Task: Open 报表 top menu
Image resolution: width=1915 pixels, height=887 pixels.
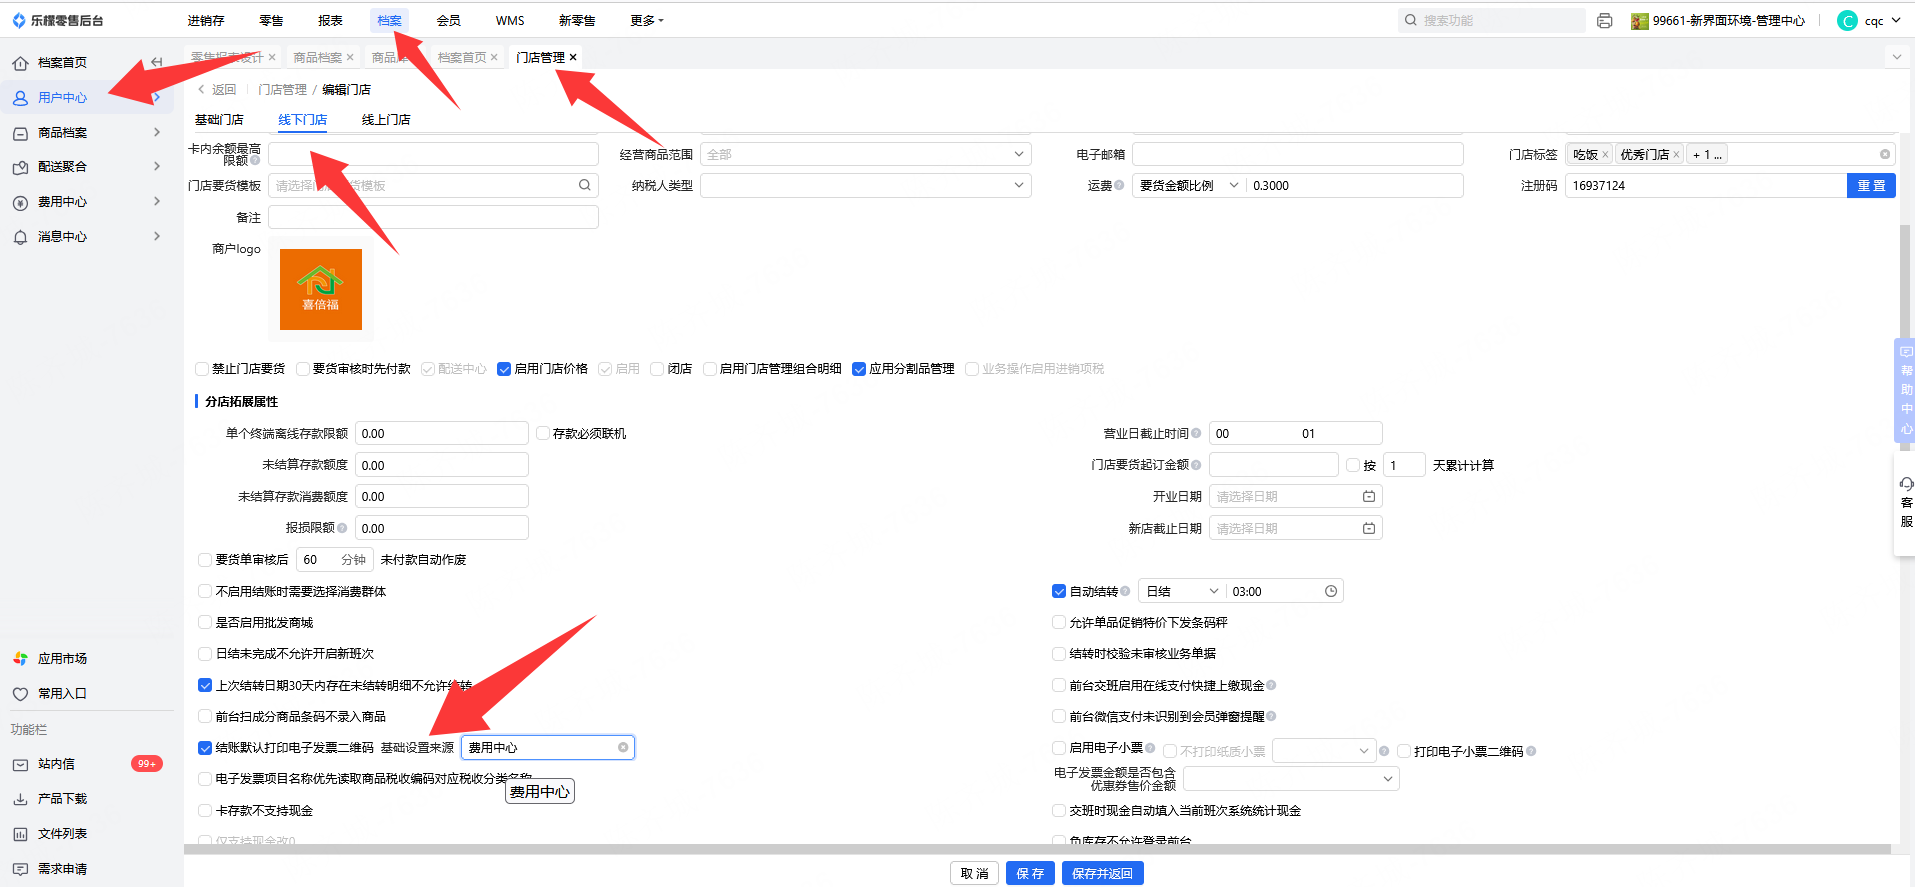Action: click(330, 20)
